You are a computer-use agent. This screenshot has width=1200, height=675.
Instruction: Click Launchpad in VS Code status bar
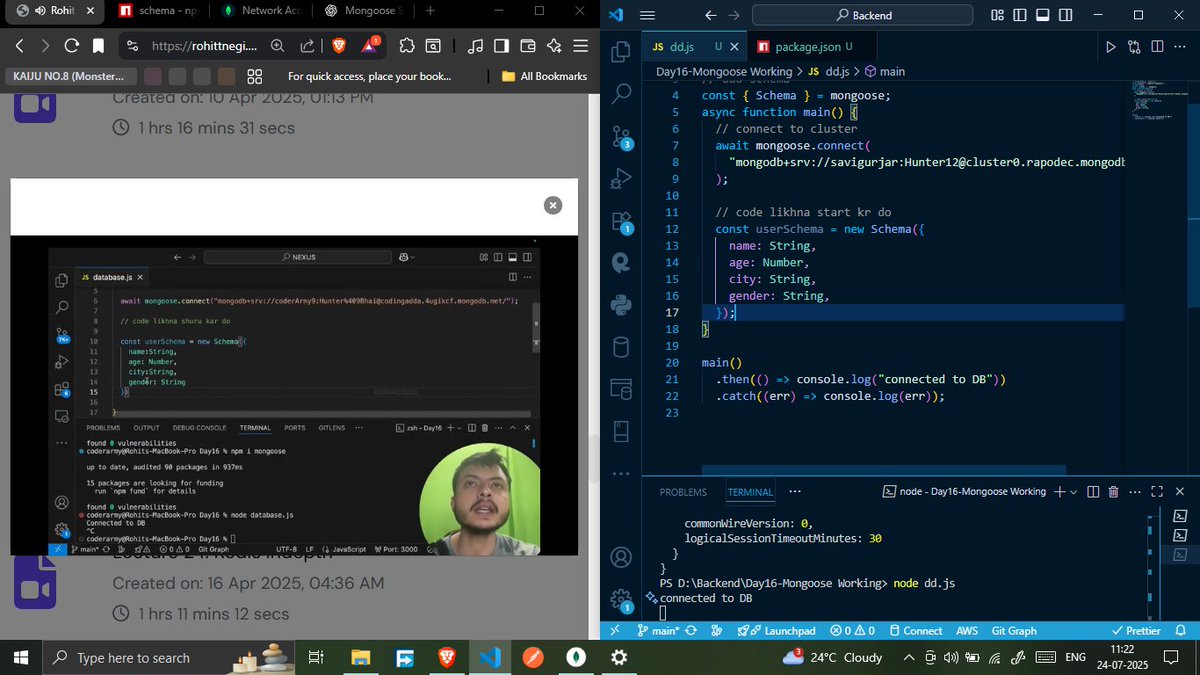pos(777,631)
